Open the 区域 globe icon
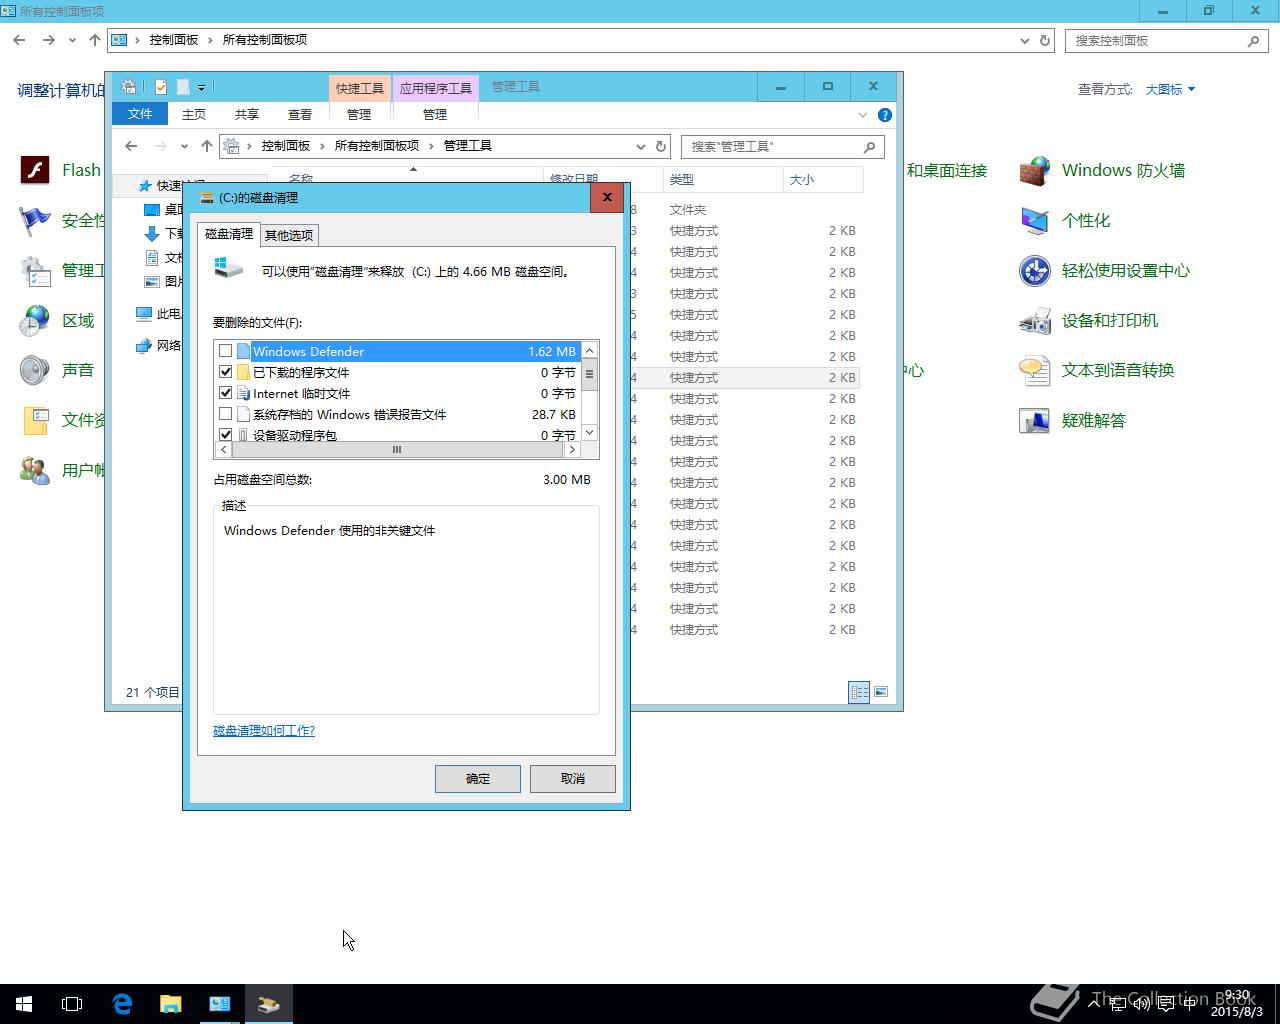 [35, 321]
